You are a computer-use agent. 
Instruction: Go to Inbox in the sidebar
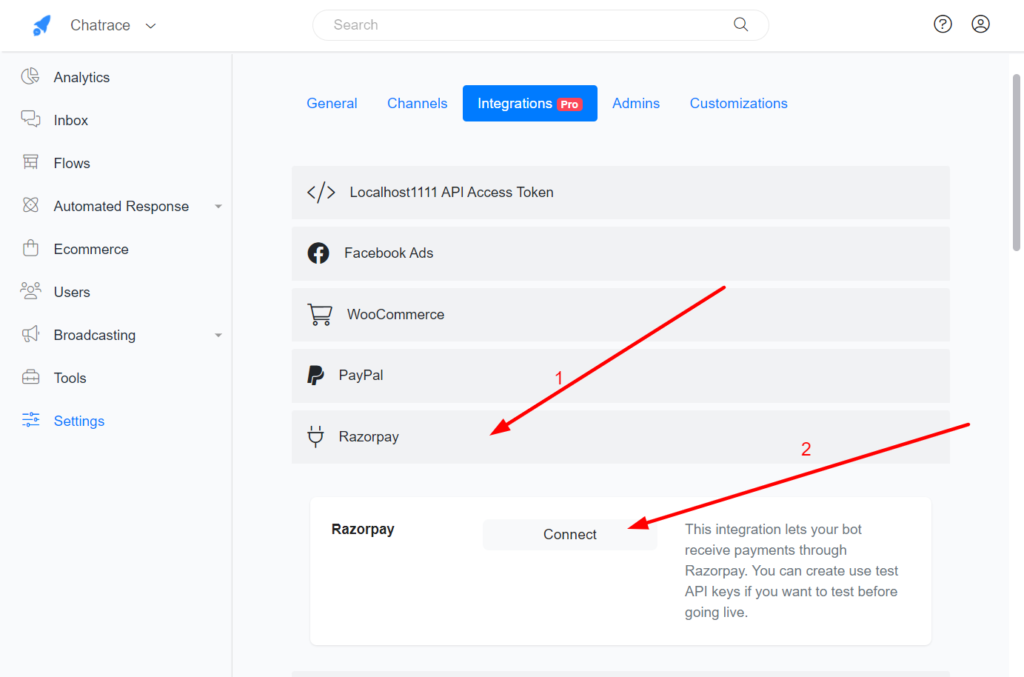point(71,120)
